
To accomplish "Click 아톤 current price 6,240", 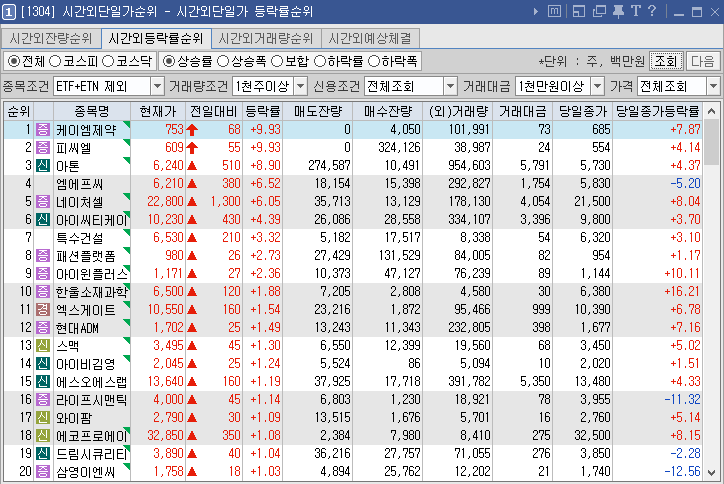I will coord(169,165).
